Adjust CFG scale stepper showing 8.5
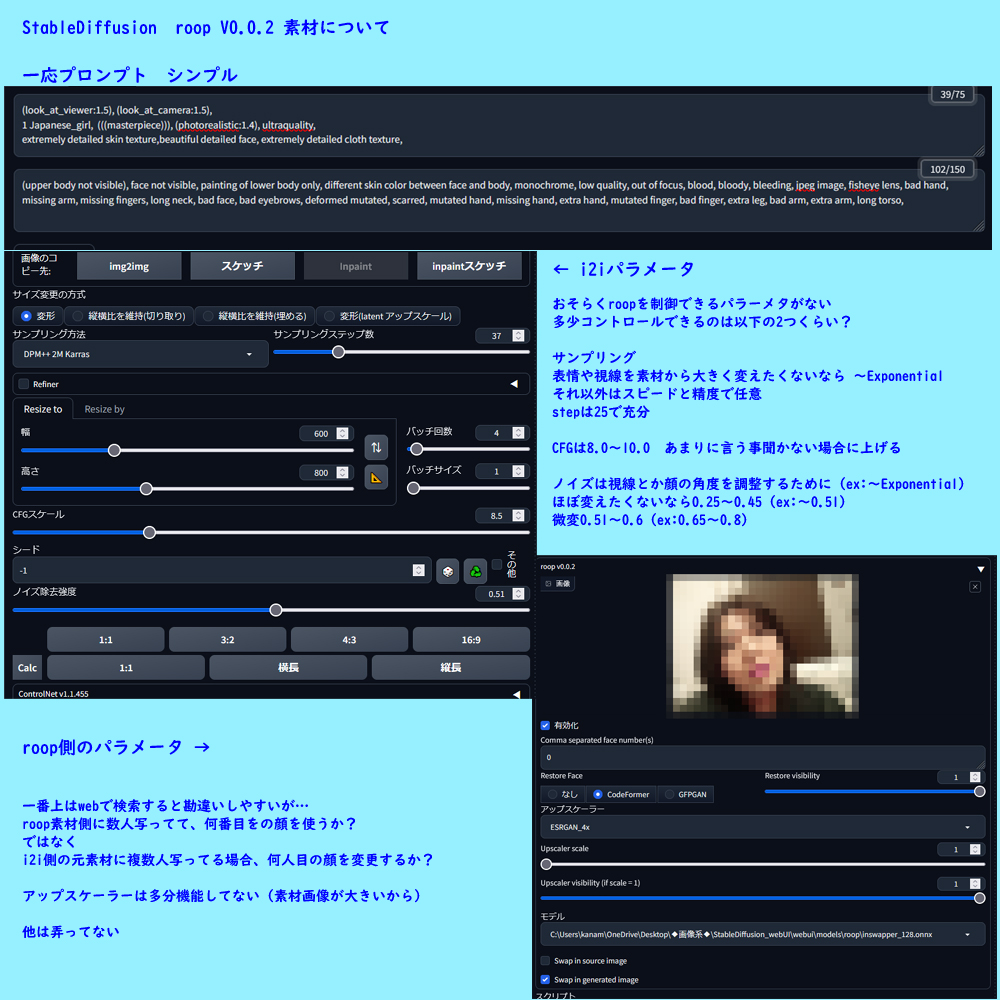This screenshot has height=1000, width=1000. point(518,515)
